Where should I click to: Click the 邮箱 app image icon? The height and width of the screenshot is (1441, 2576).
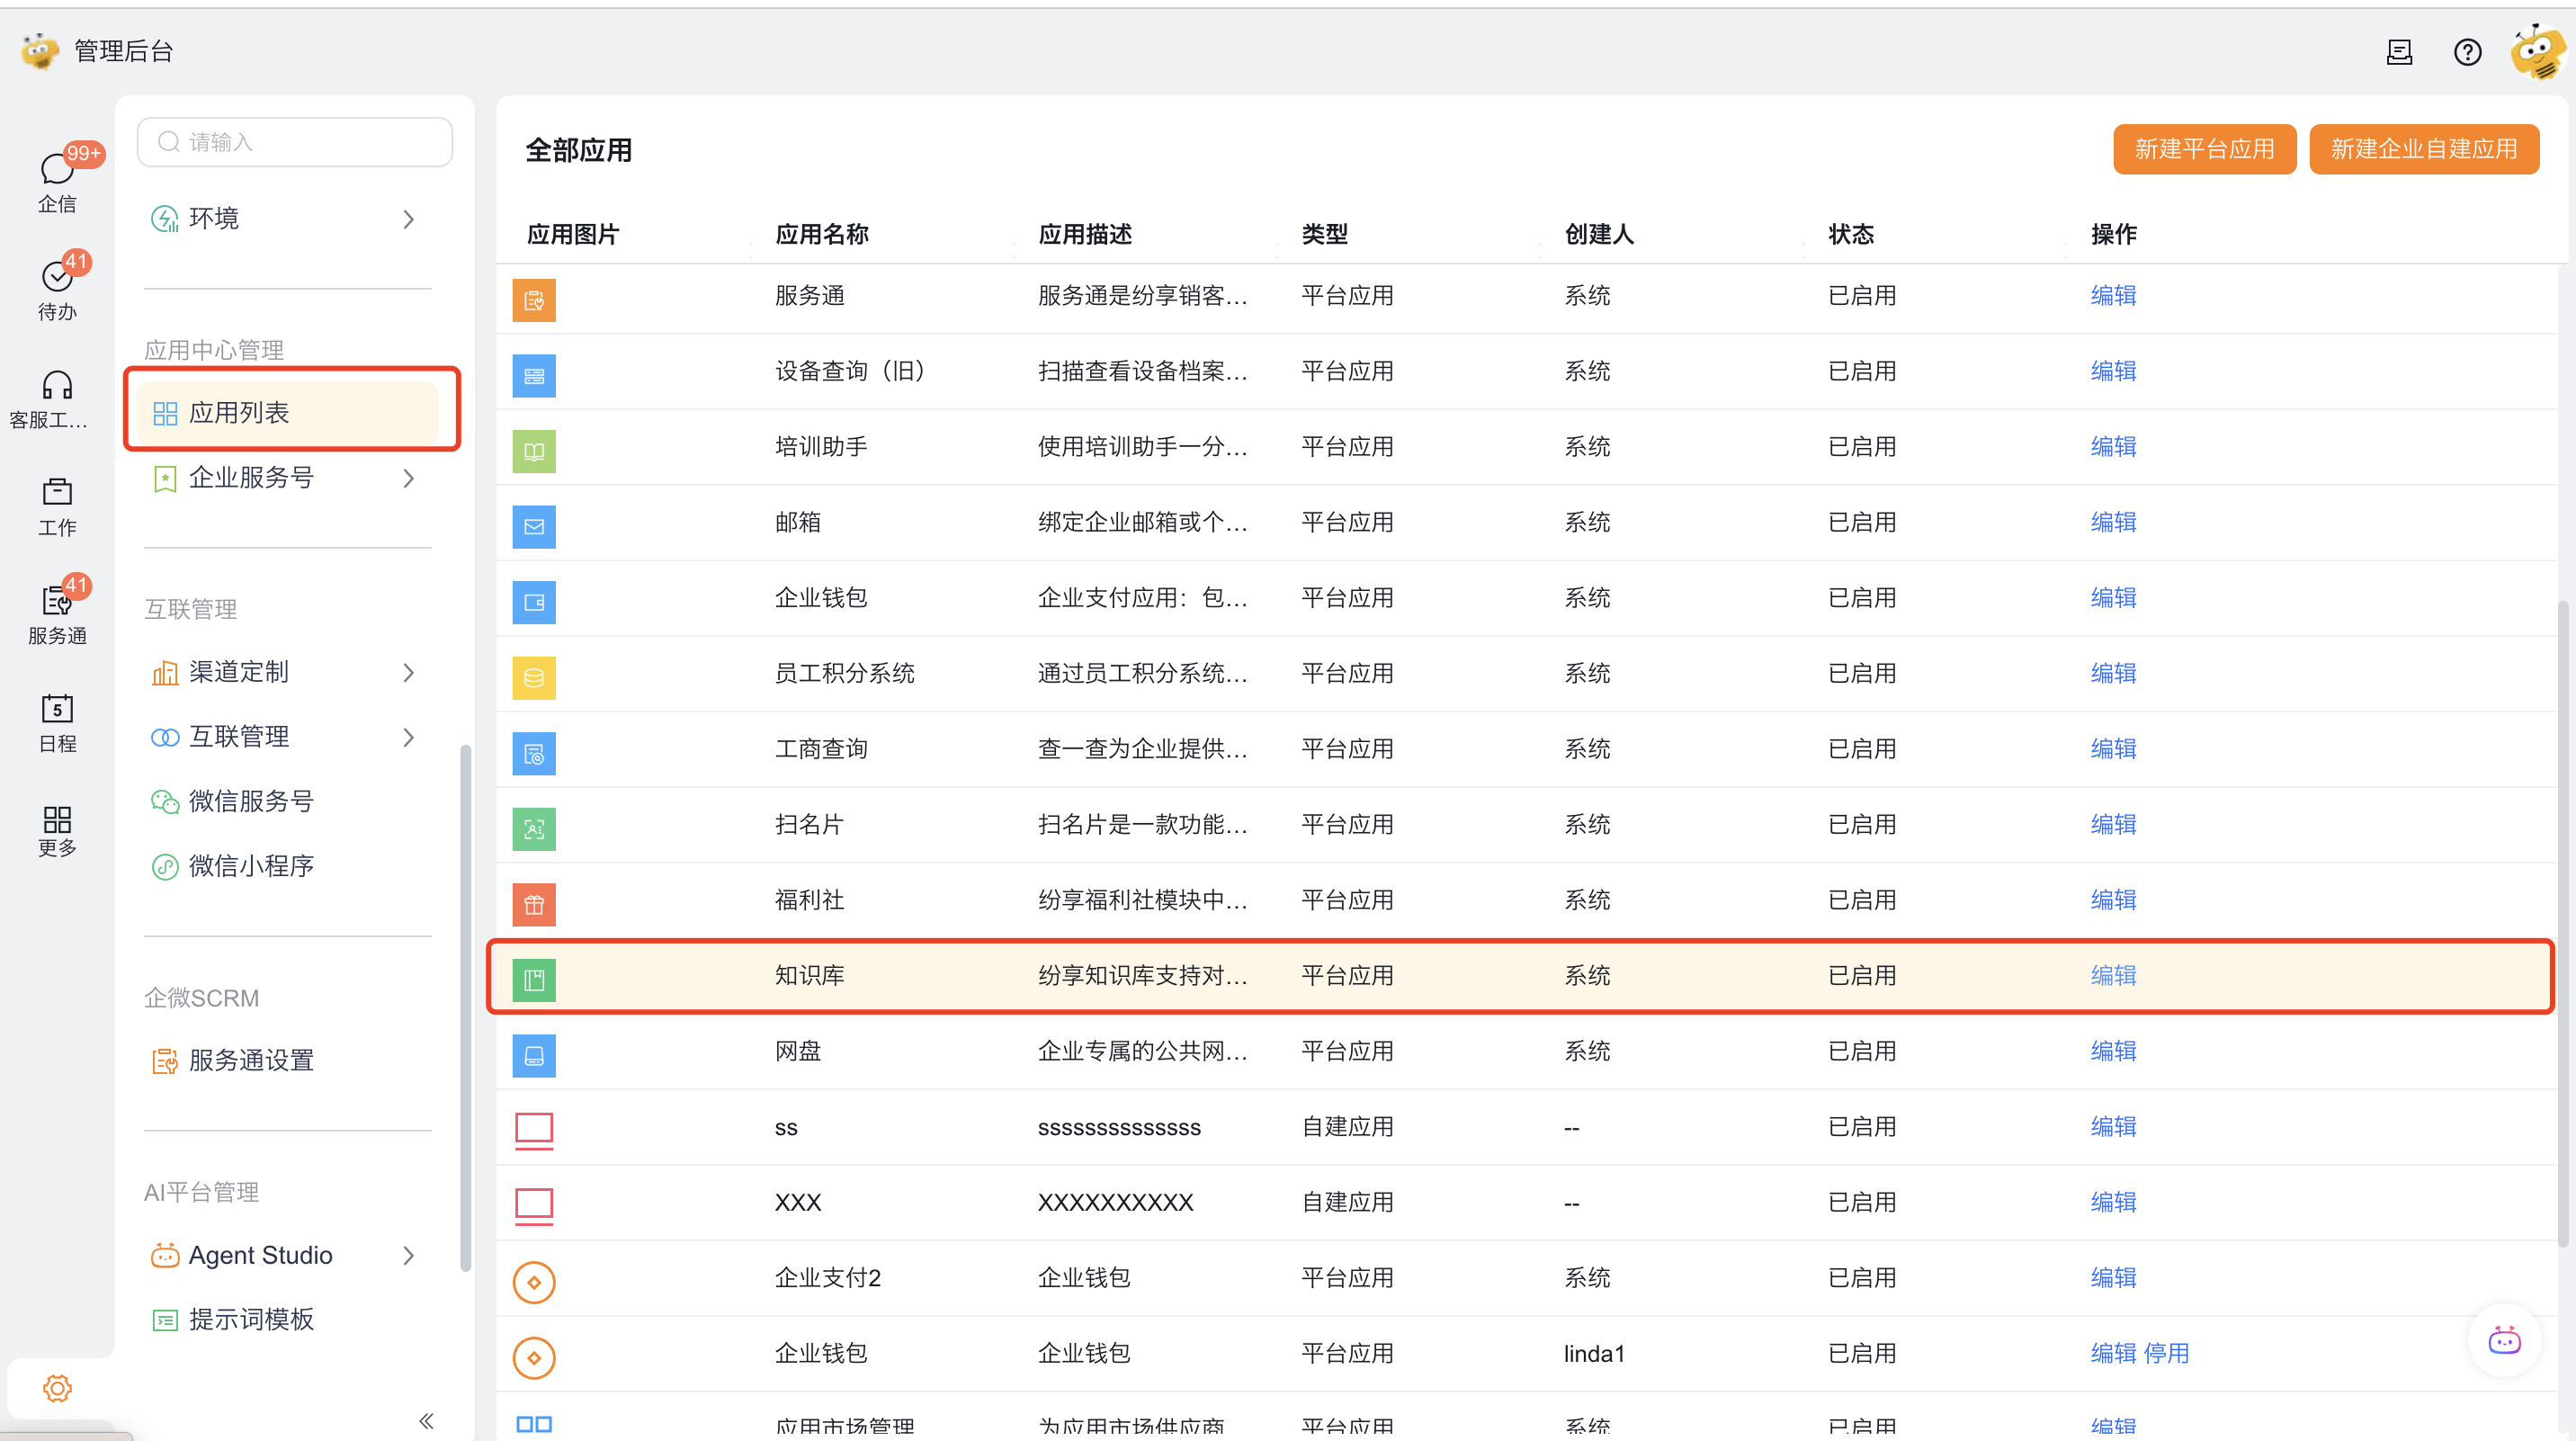(534, 526)
